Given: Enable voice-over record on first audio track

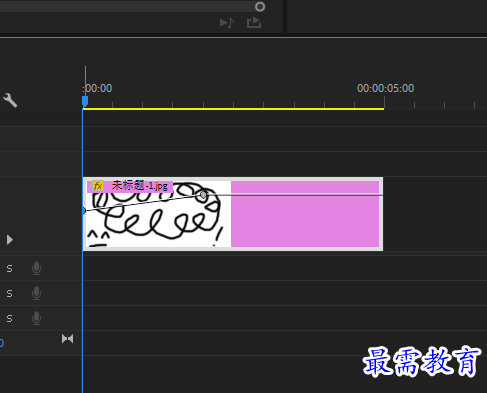Looking at the screenshot, I should pyautogui.click(x=36, y=268).
